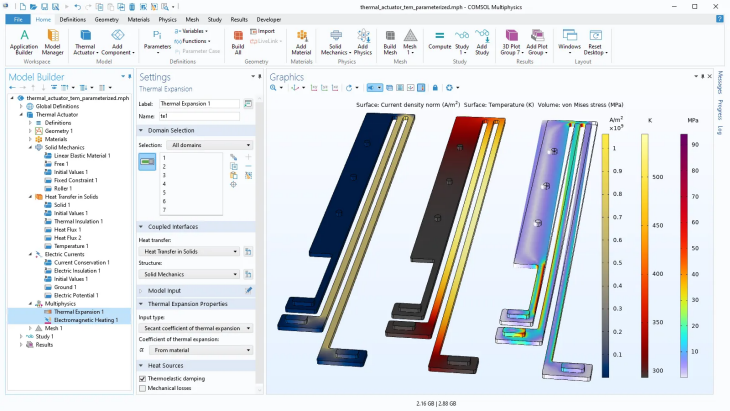Screen dimensions: 730x411
Task: Select Electric Potential 1 node
Action: 76,295
